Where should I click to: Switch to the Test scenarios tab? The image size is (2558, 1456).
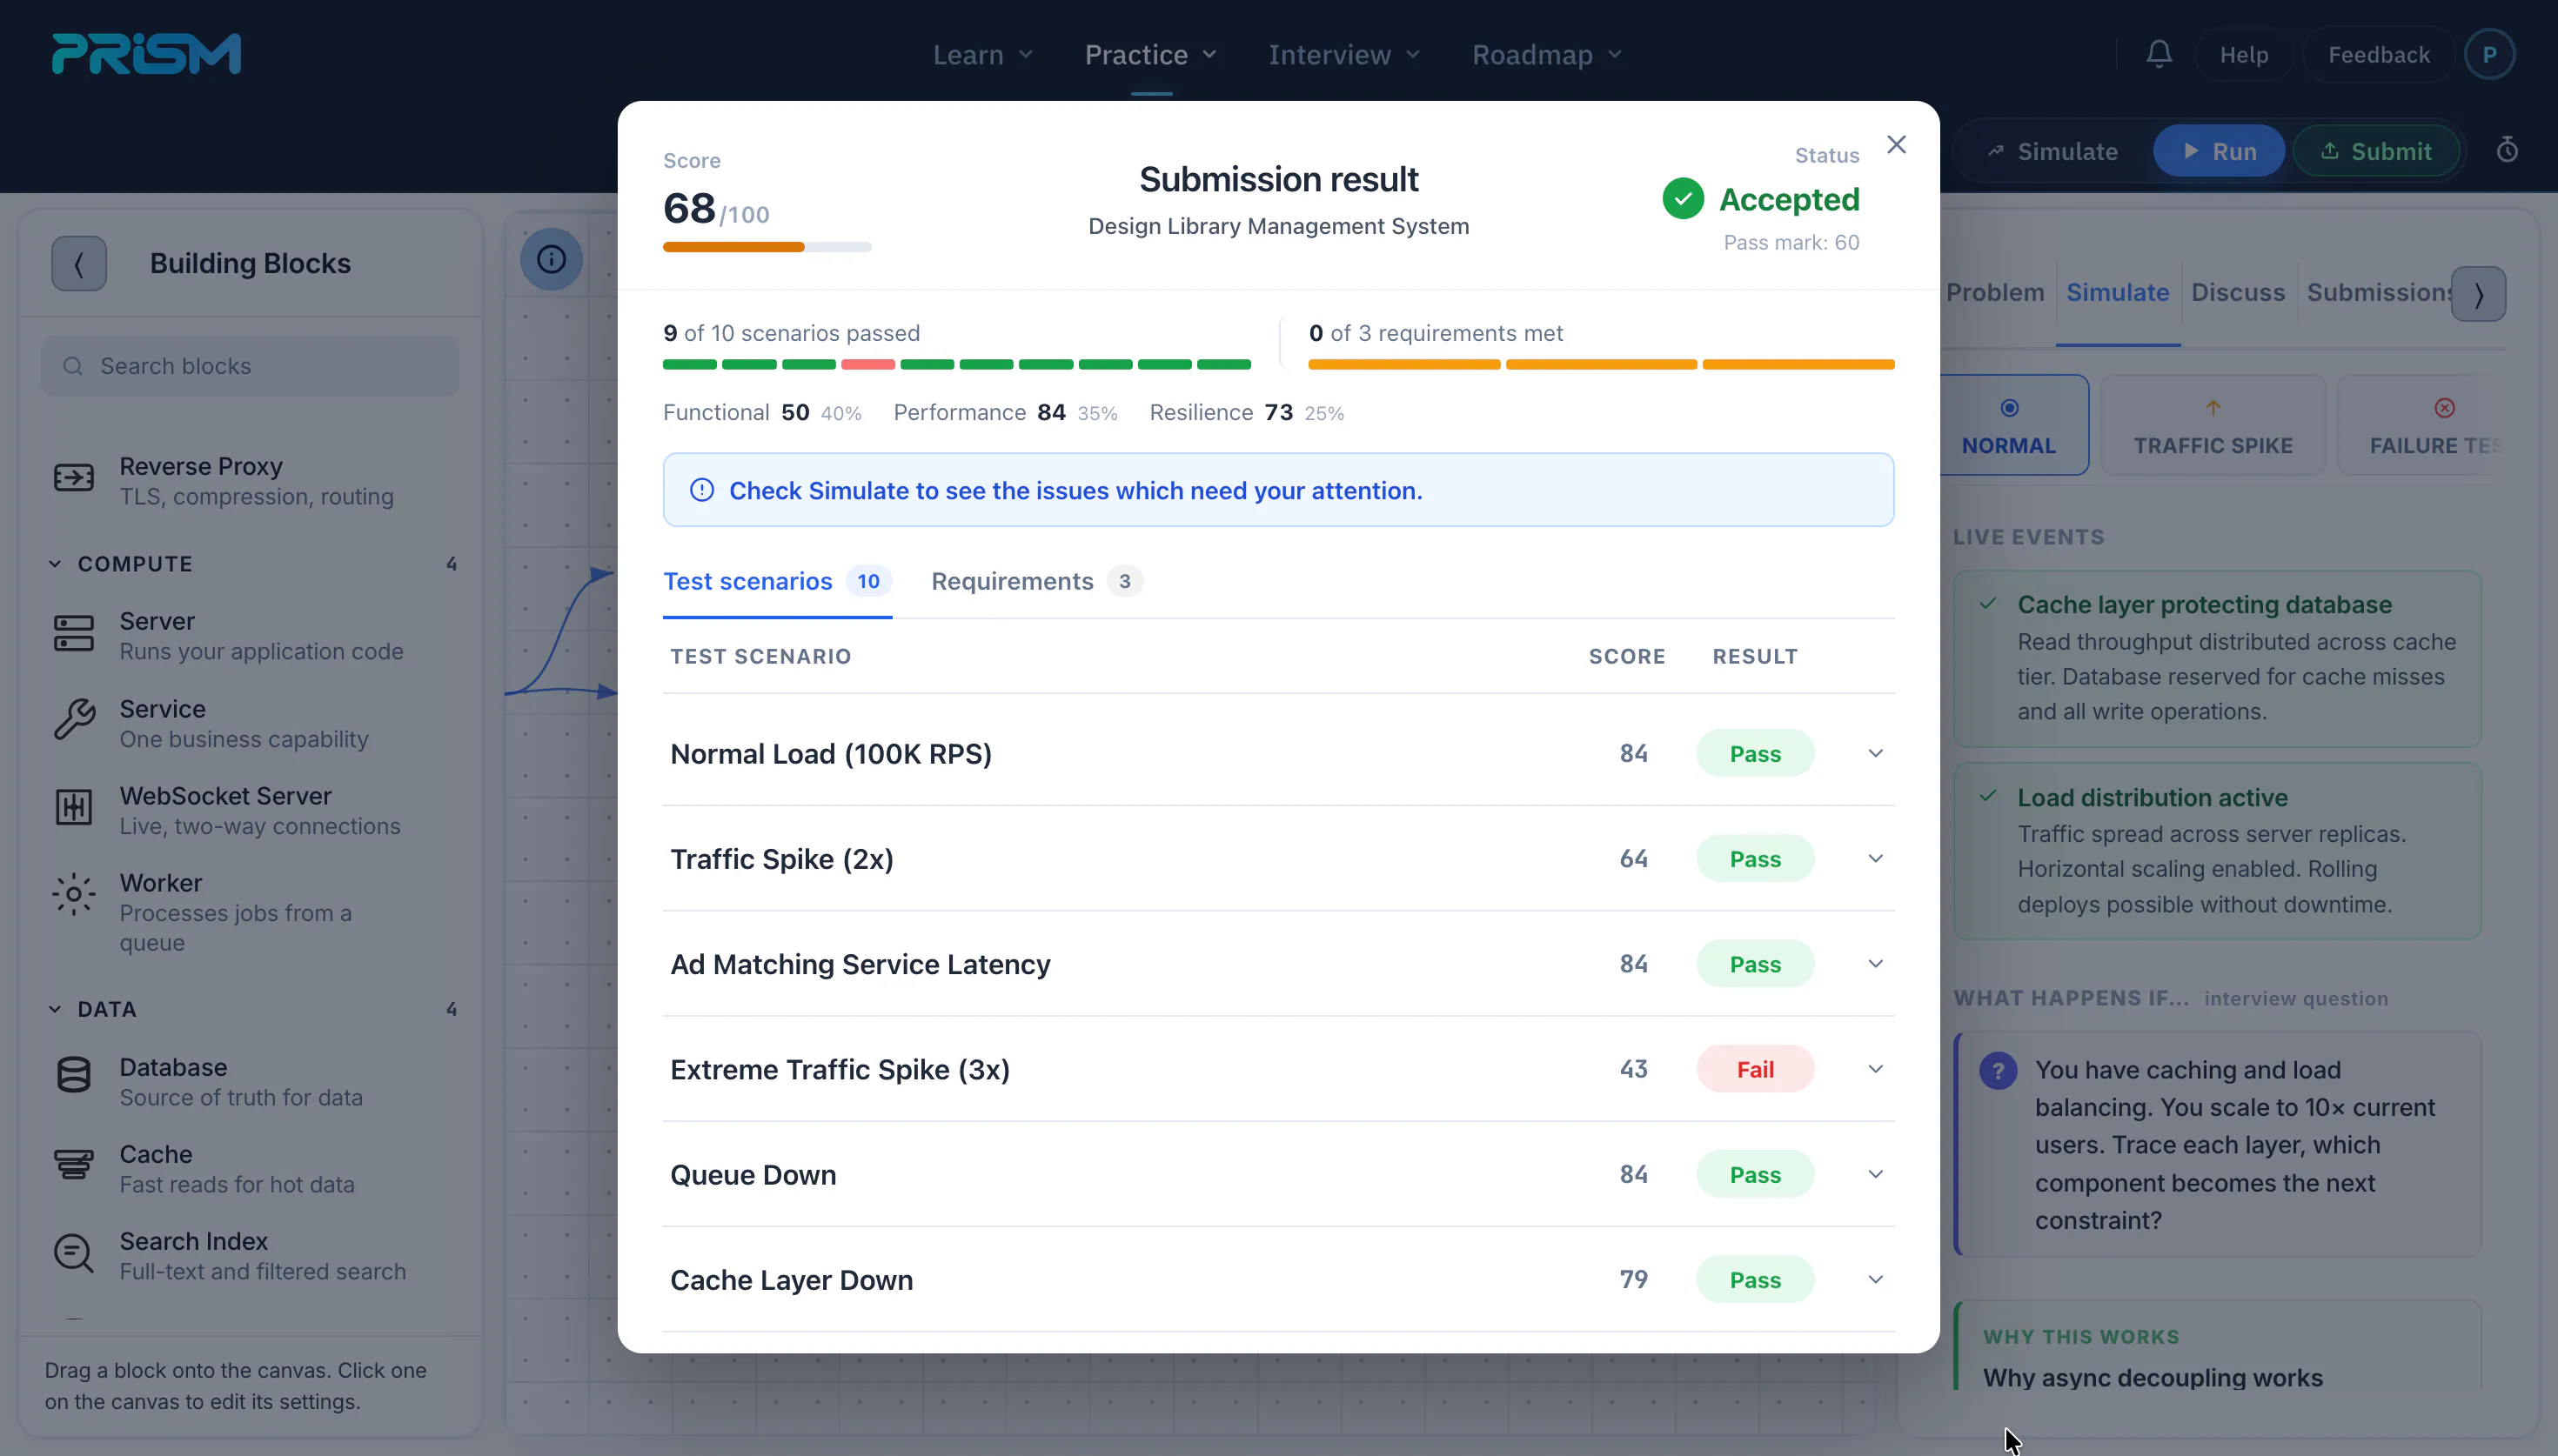(777, 581)
